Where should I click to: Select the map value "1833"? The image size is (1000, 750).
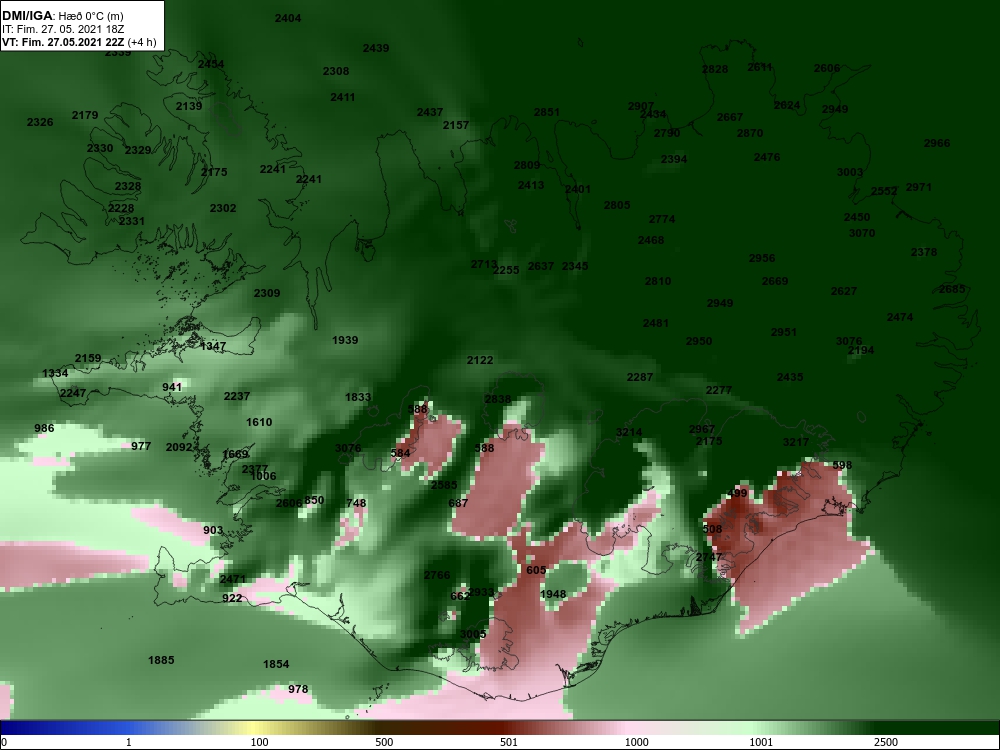[x=358, y=397]
